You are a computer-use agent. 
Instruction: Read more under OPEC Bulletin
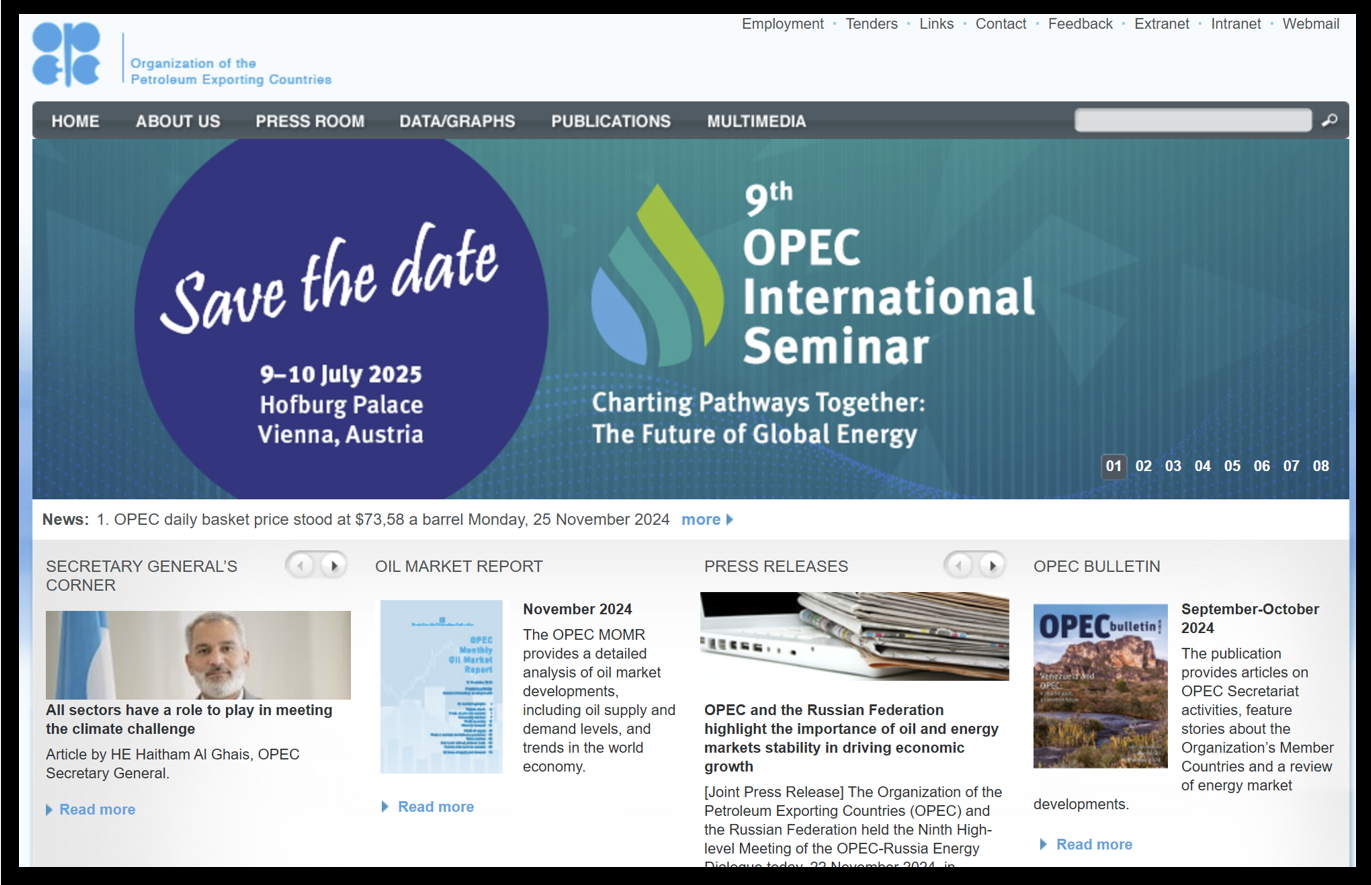1094,845
